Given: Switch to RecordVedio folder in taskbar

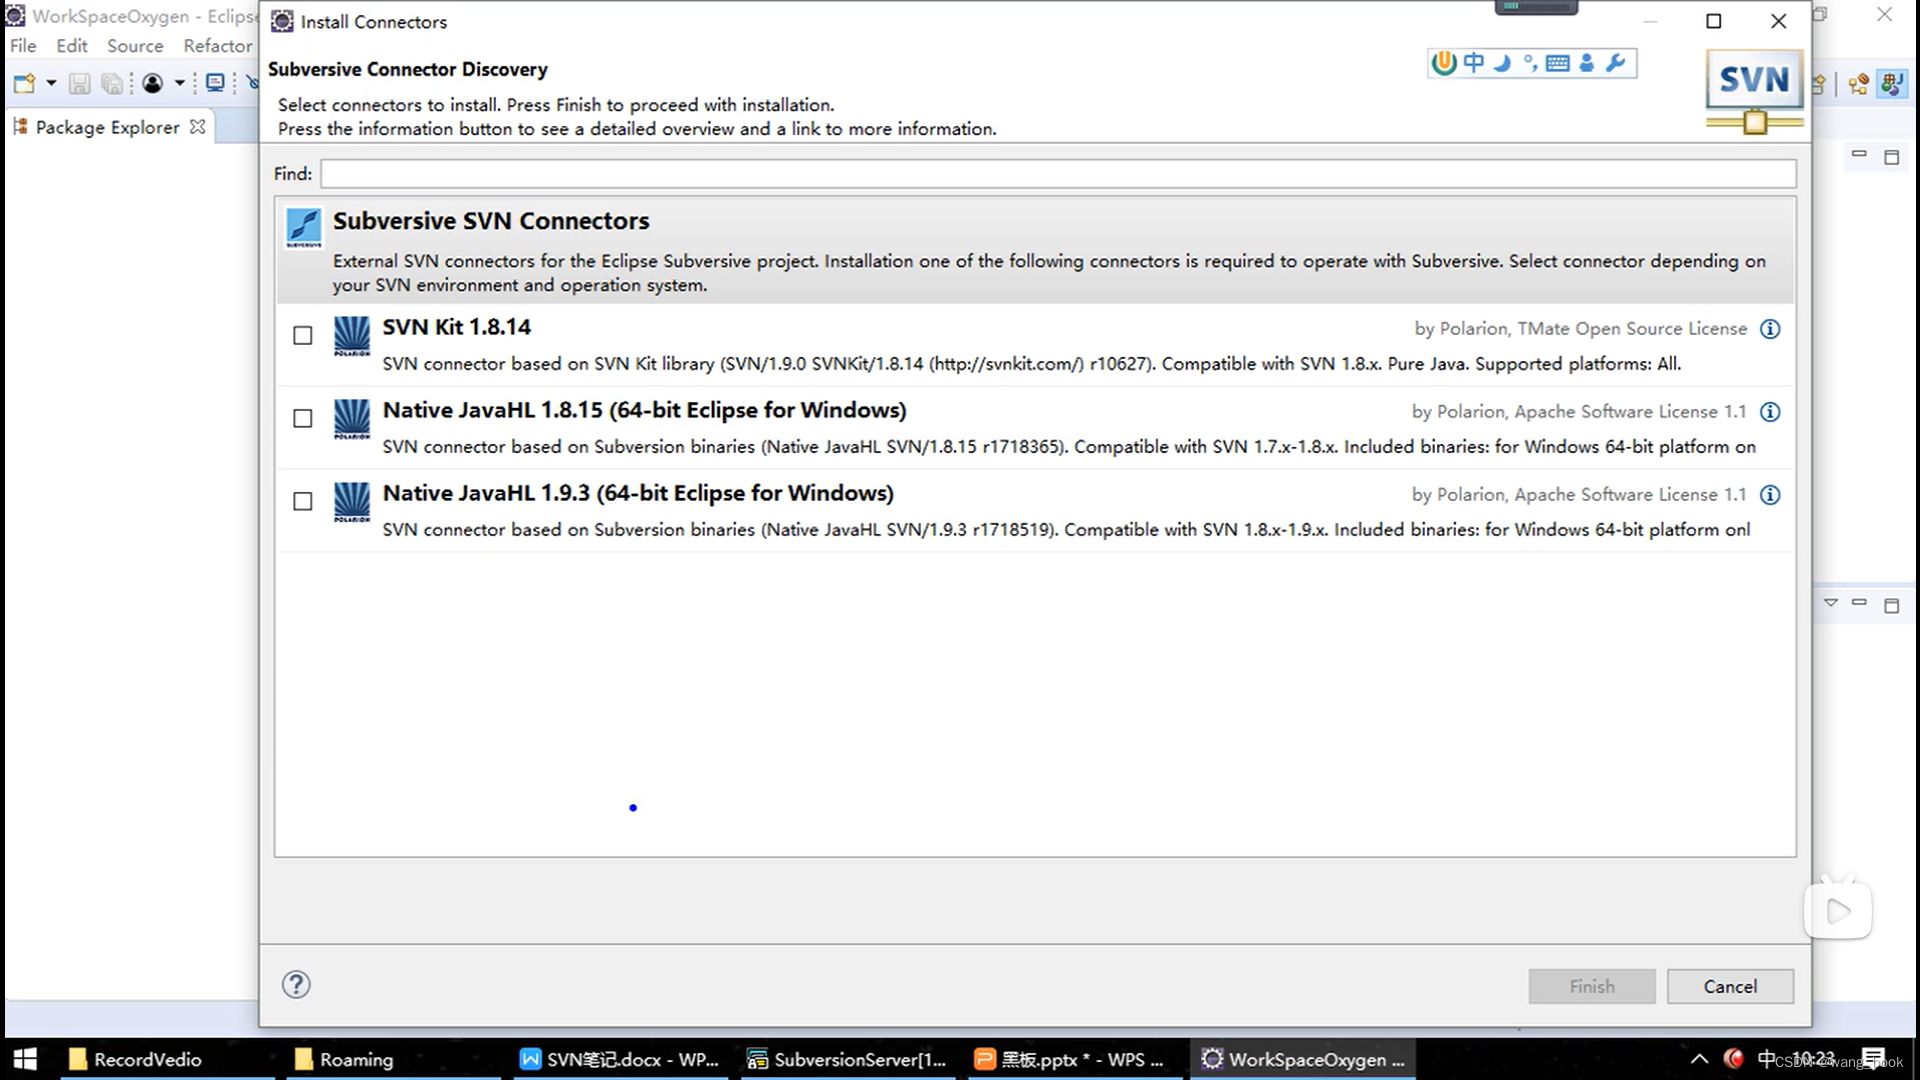Looking at the screenshot, I should pos(167,1059).
